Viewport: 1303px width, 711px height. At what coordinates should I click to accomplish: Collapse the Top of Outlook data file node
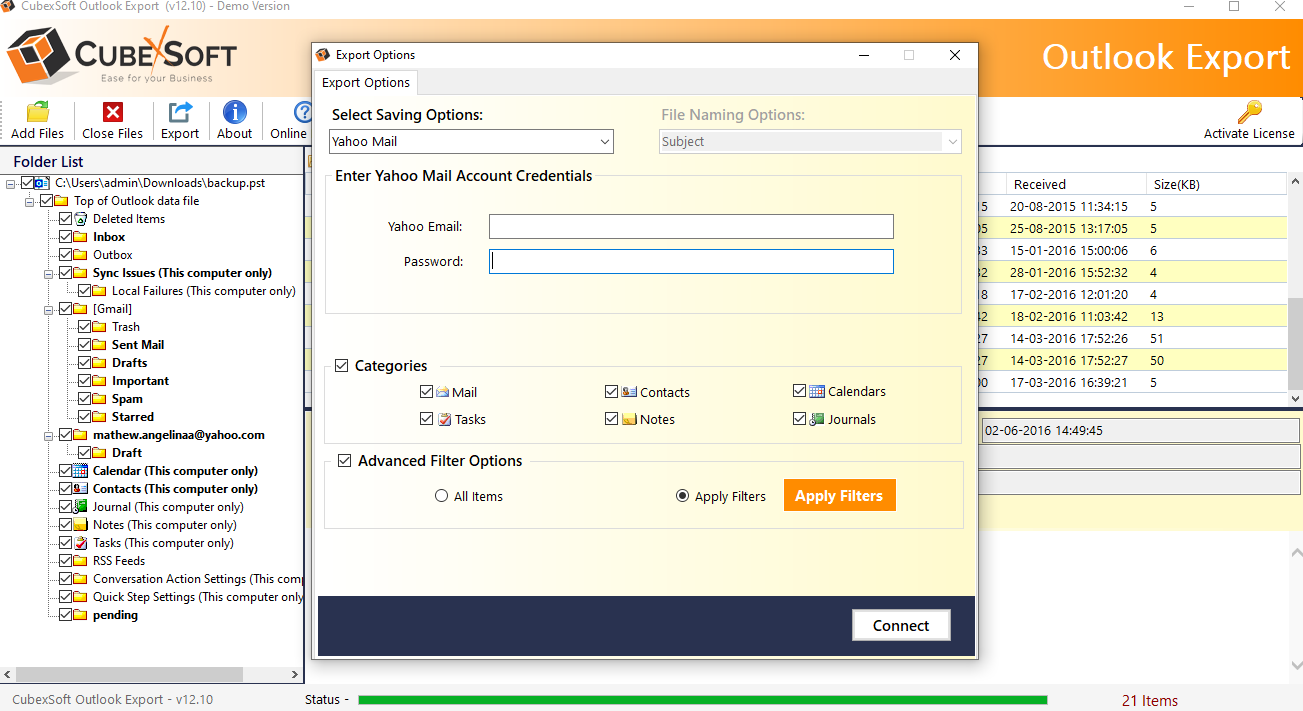pos(30,201)
